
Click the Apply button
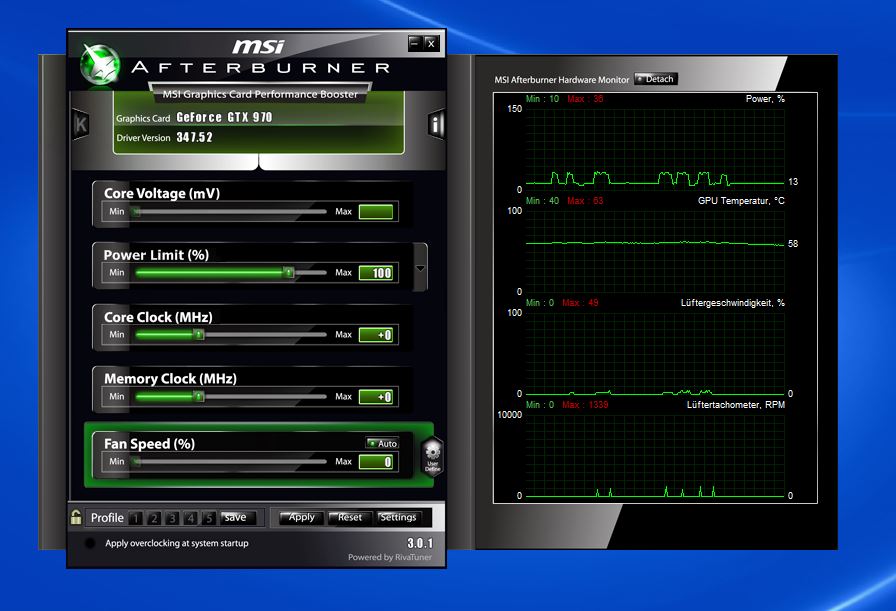click(x=302, y=517)
